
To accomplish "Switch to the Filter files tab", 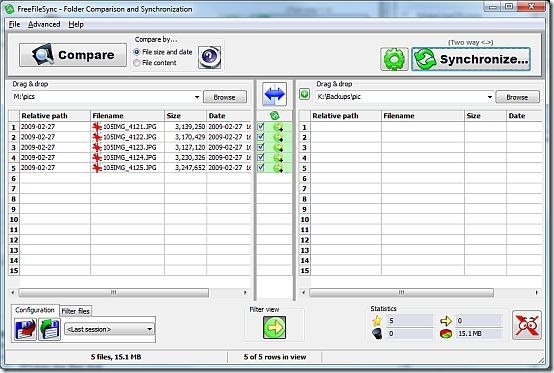I will 76,311.
